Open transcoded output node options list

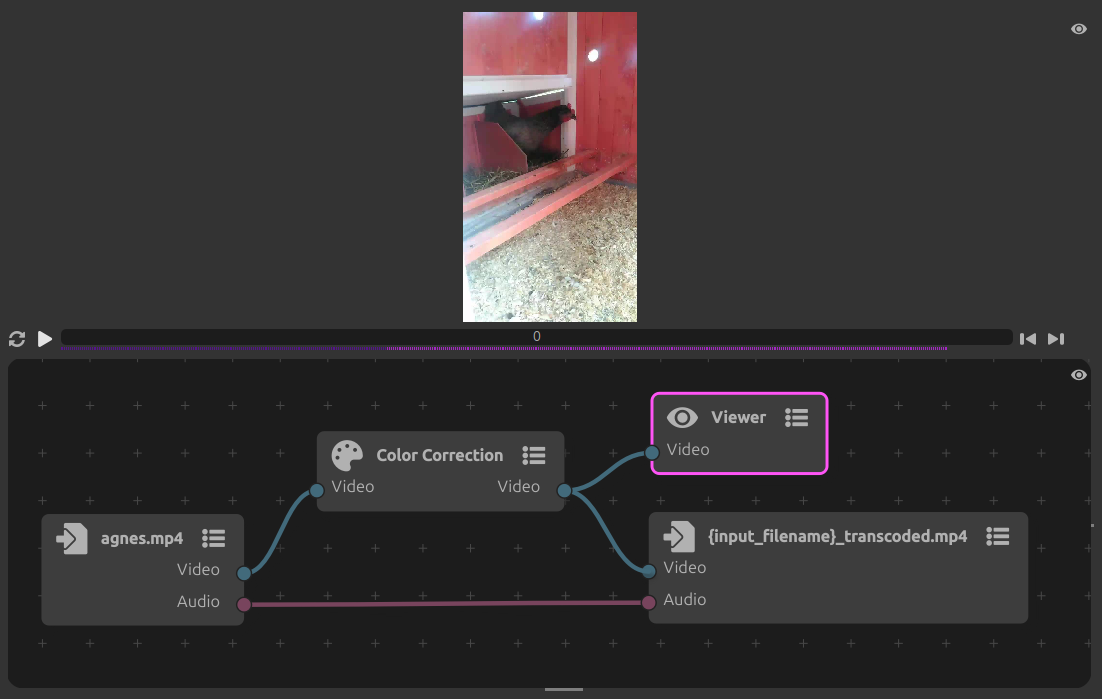[997, 536]
